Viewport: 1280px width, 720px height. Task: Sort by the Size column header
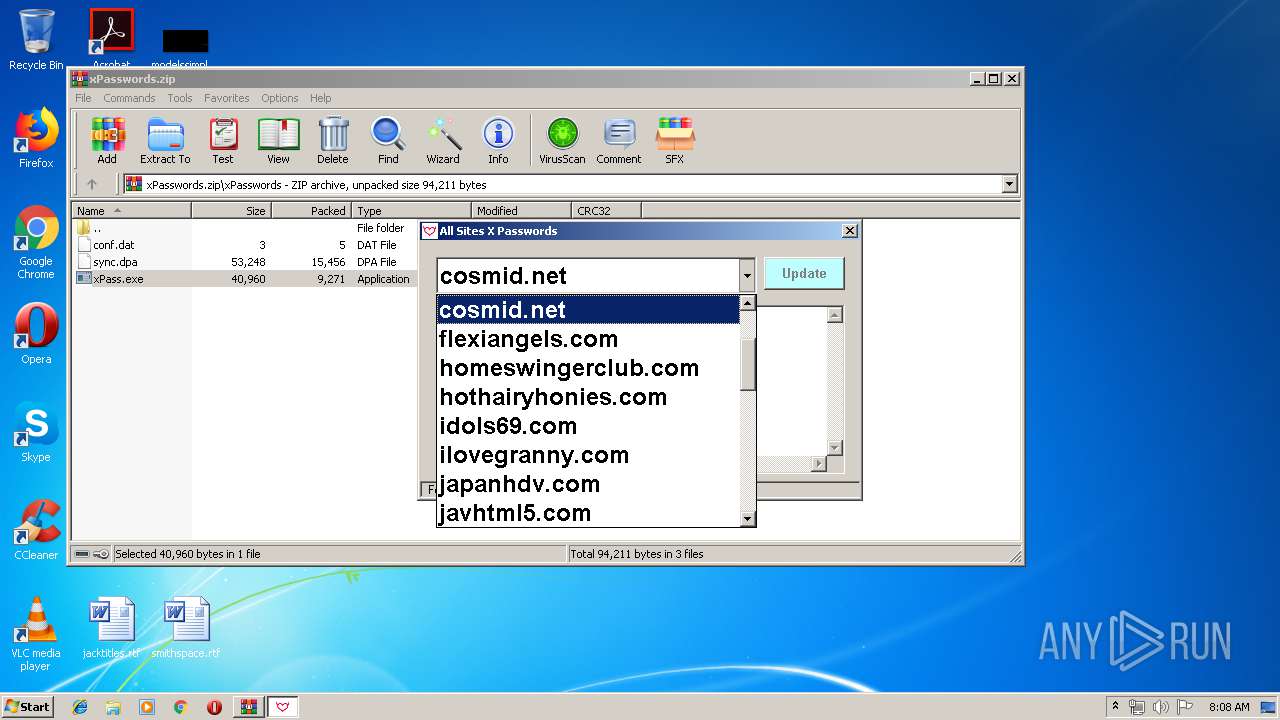[x=231, y=211]
